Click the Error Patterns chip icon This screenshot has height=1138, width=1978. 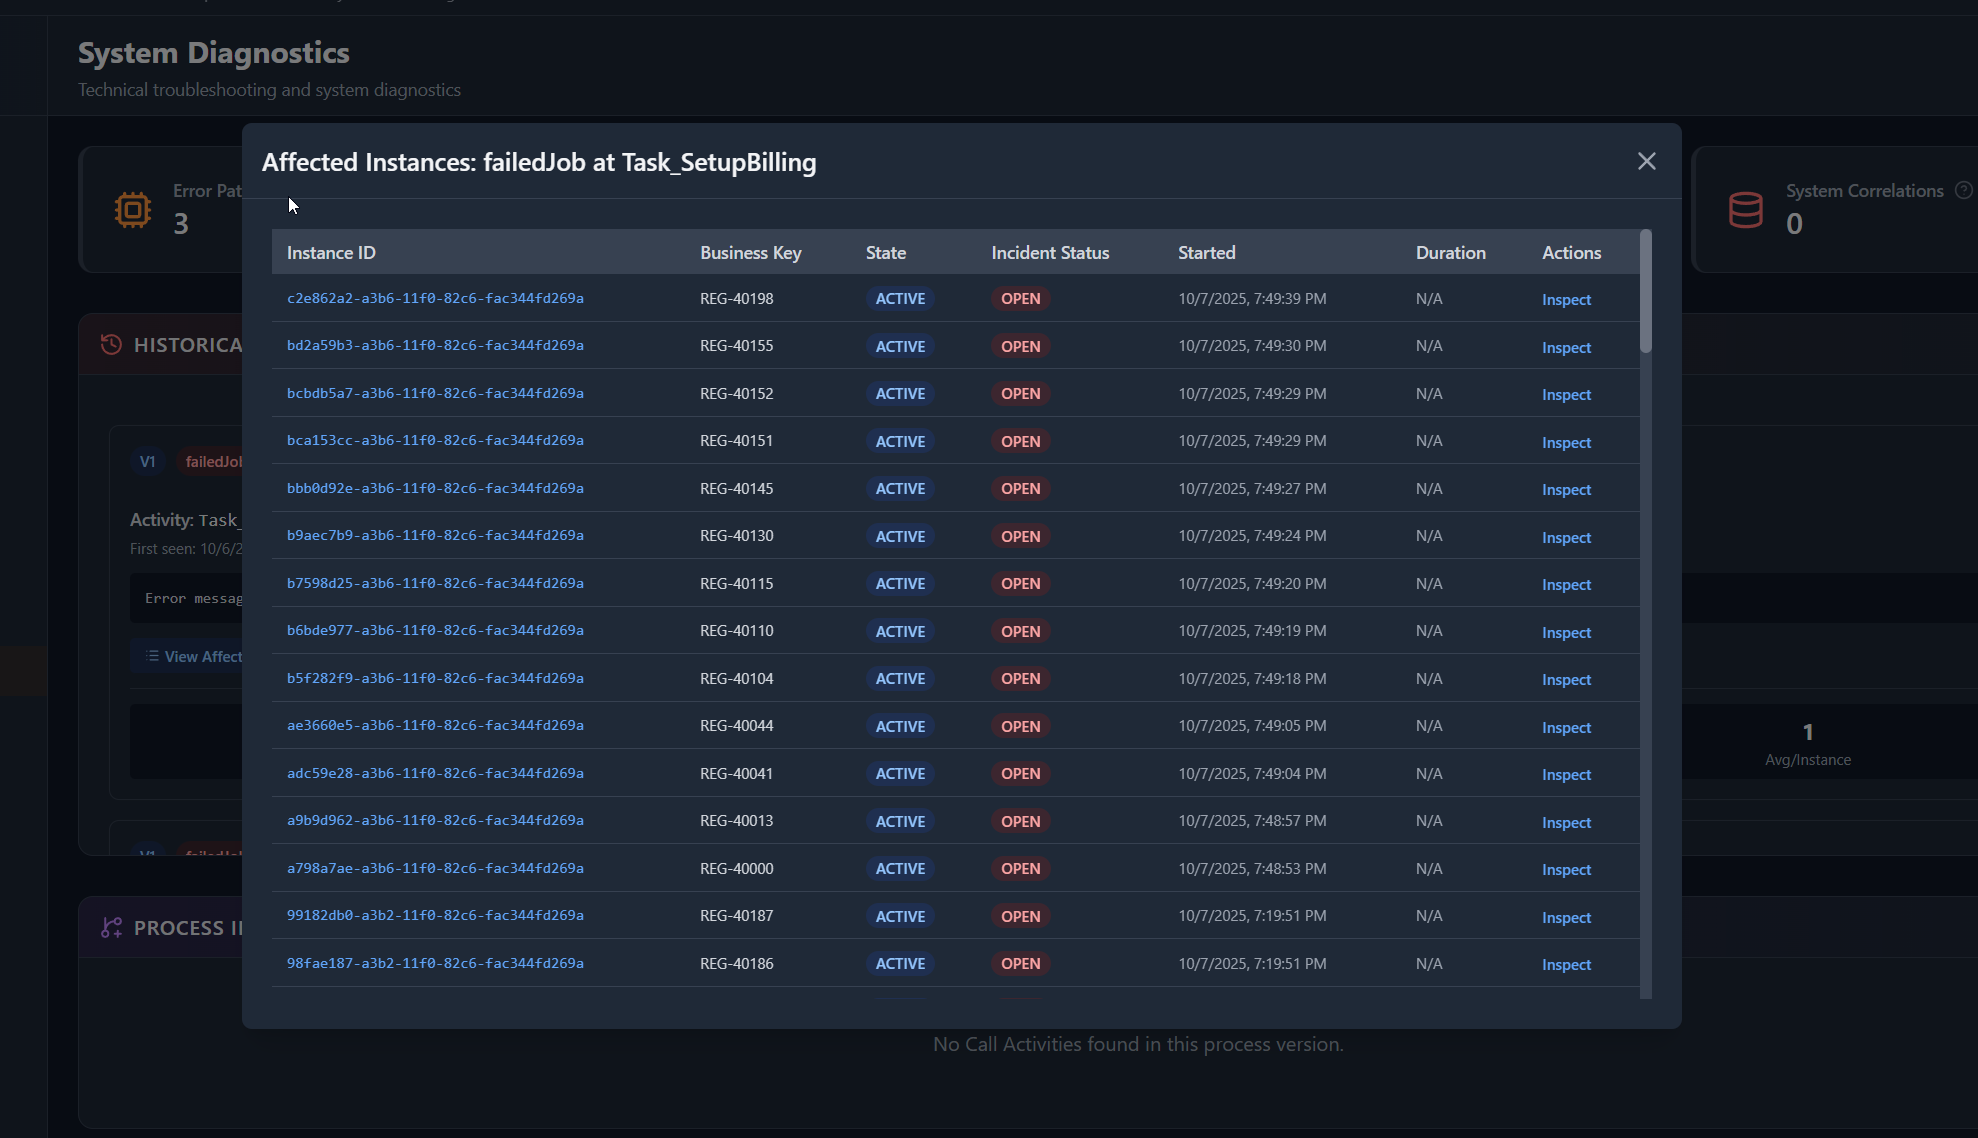coord(132,210)
